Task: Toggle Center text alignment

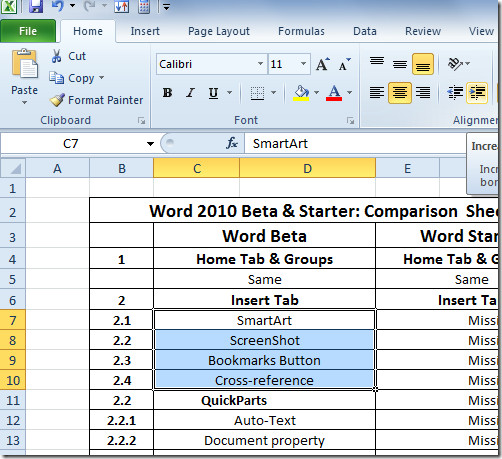Action: pyautogui.click(x=400, y=93)
